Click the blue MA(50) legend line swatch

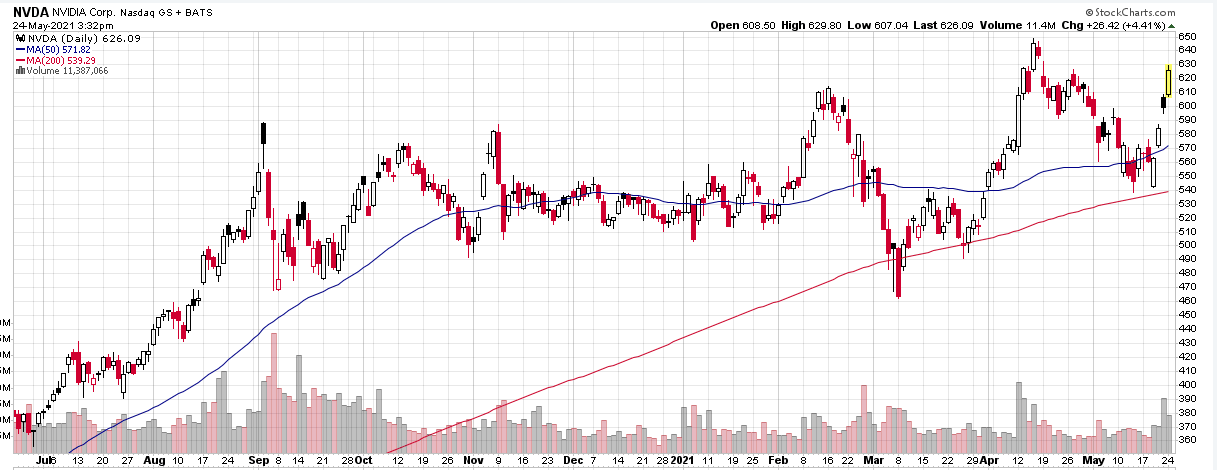point(19,49)
